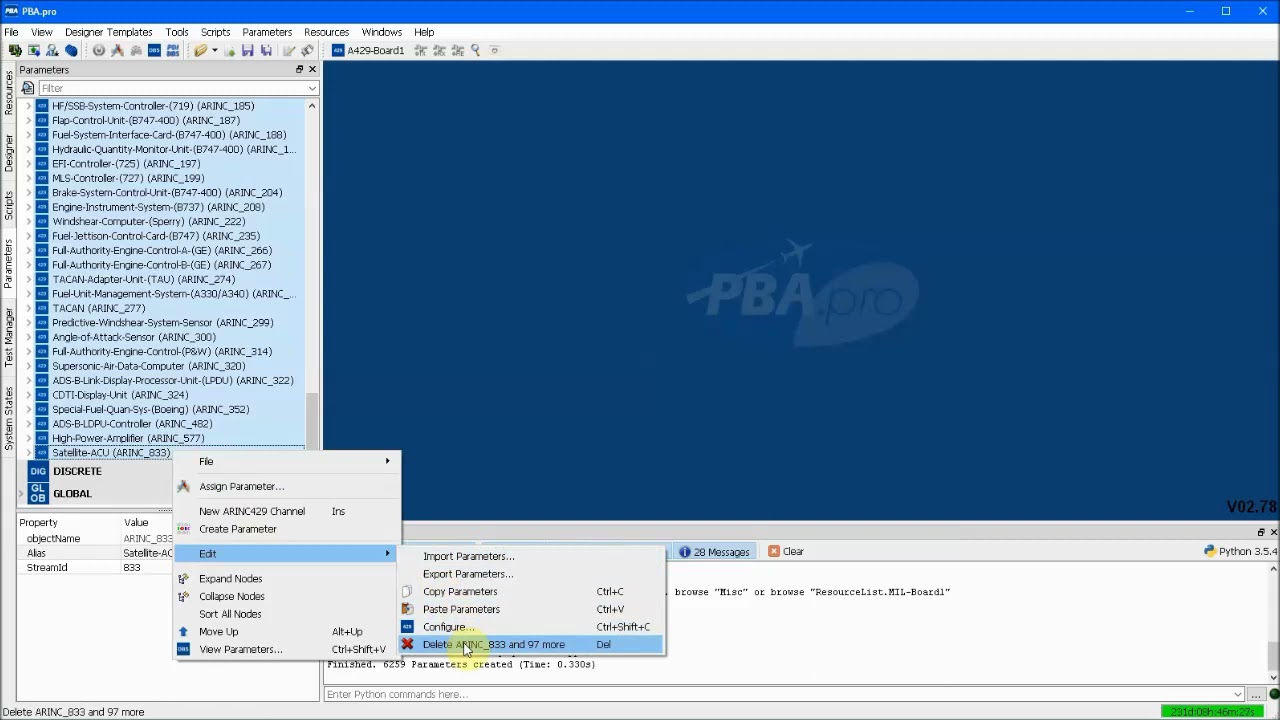This screenshot has height=720, width=1280.
Task: Select Move Up in the context menu
Action: (287, 631)
